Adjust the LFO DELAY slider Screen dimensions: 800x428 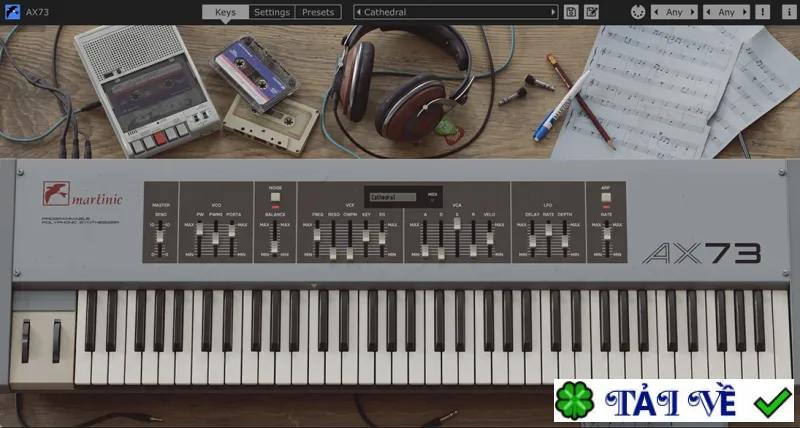(532, 241)
